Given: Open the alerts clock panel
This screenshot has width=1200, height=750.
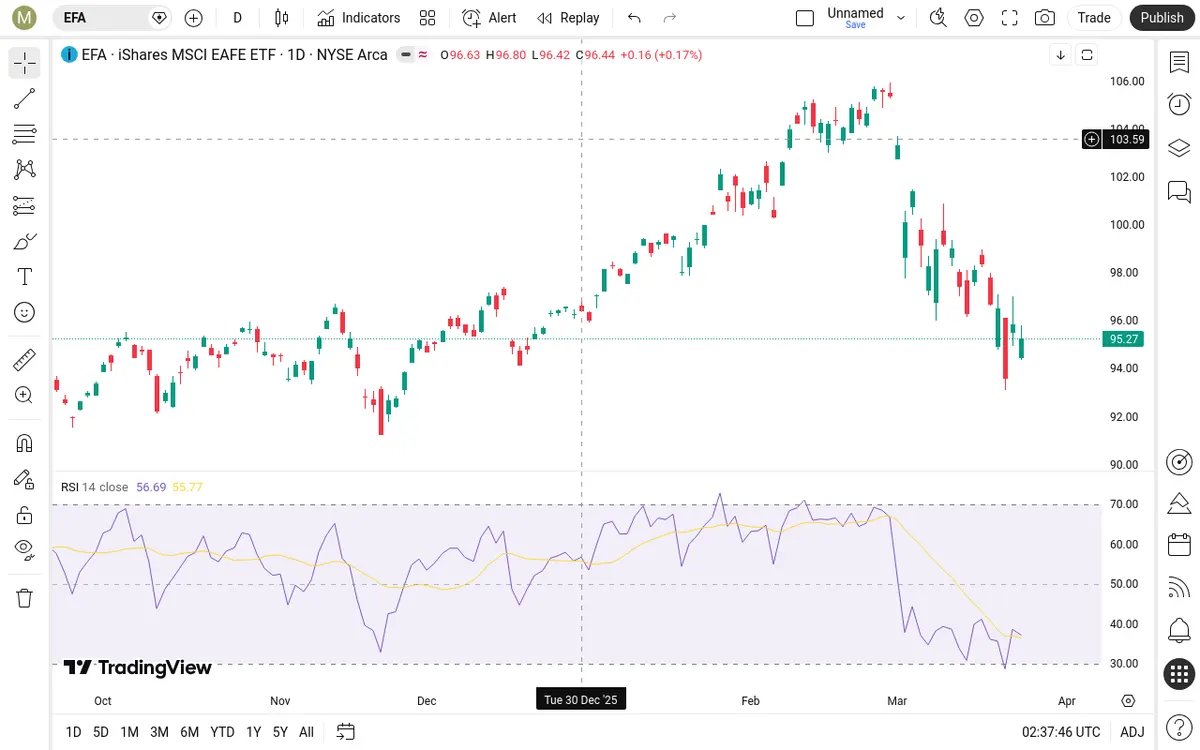Looking at the screenshot, I should click(1179, 105).
